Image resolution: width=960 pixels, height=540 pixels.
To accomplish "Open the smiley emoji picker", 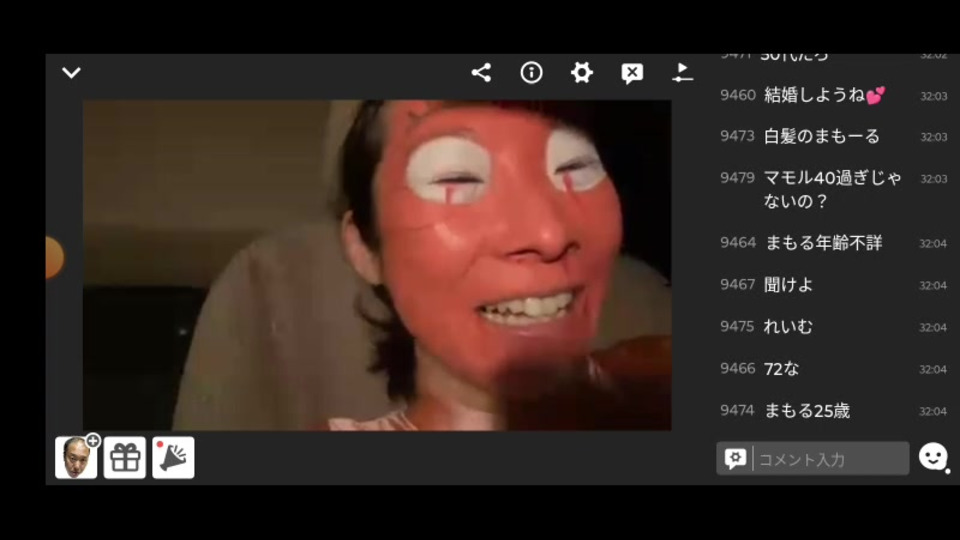I will (934, 457).
